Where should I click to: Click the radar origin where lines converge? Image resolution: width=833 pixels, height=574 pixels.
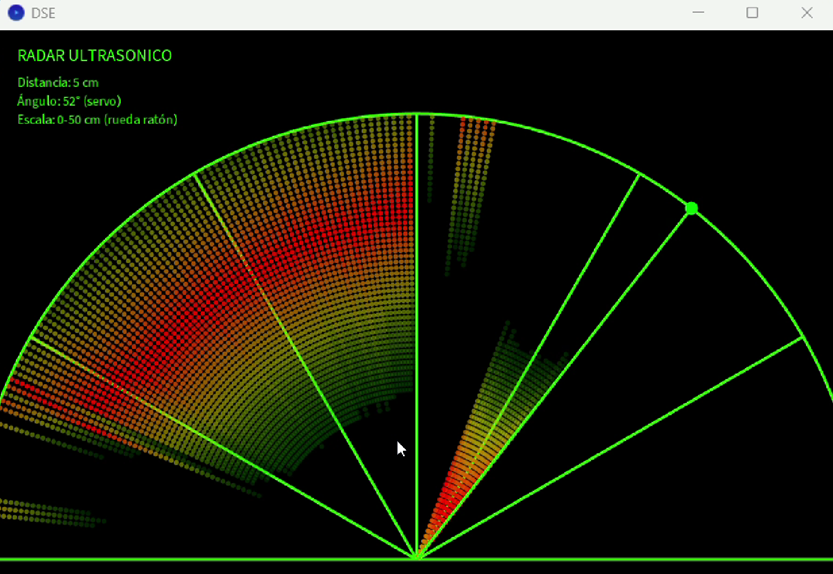(417, 557)
